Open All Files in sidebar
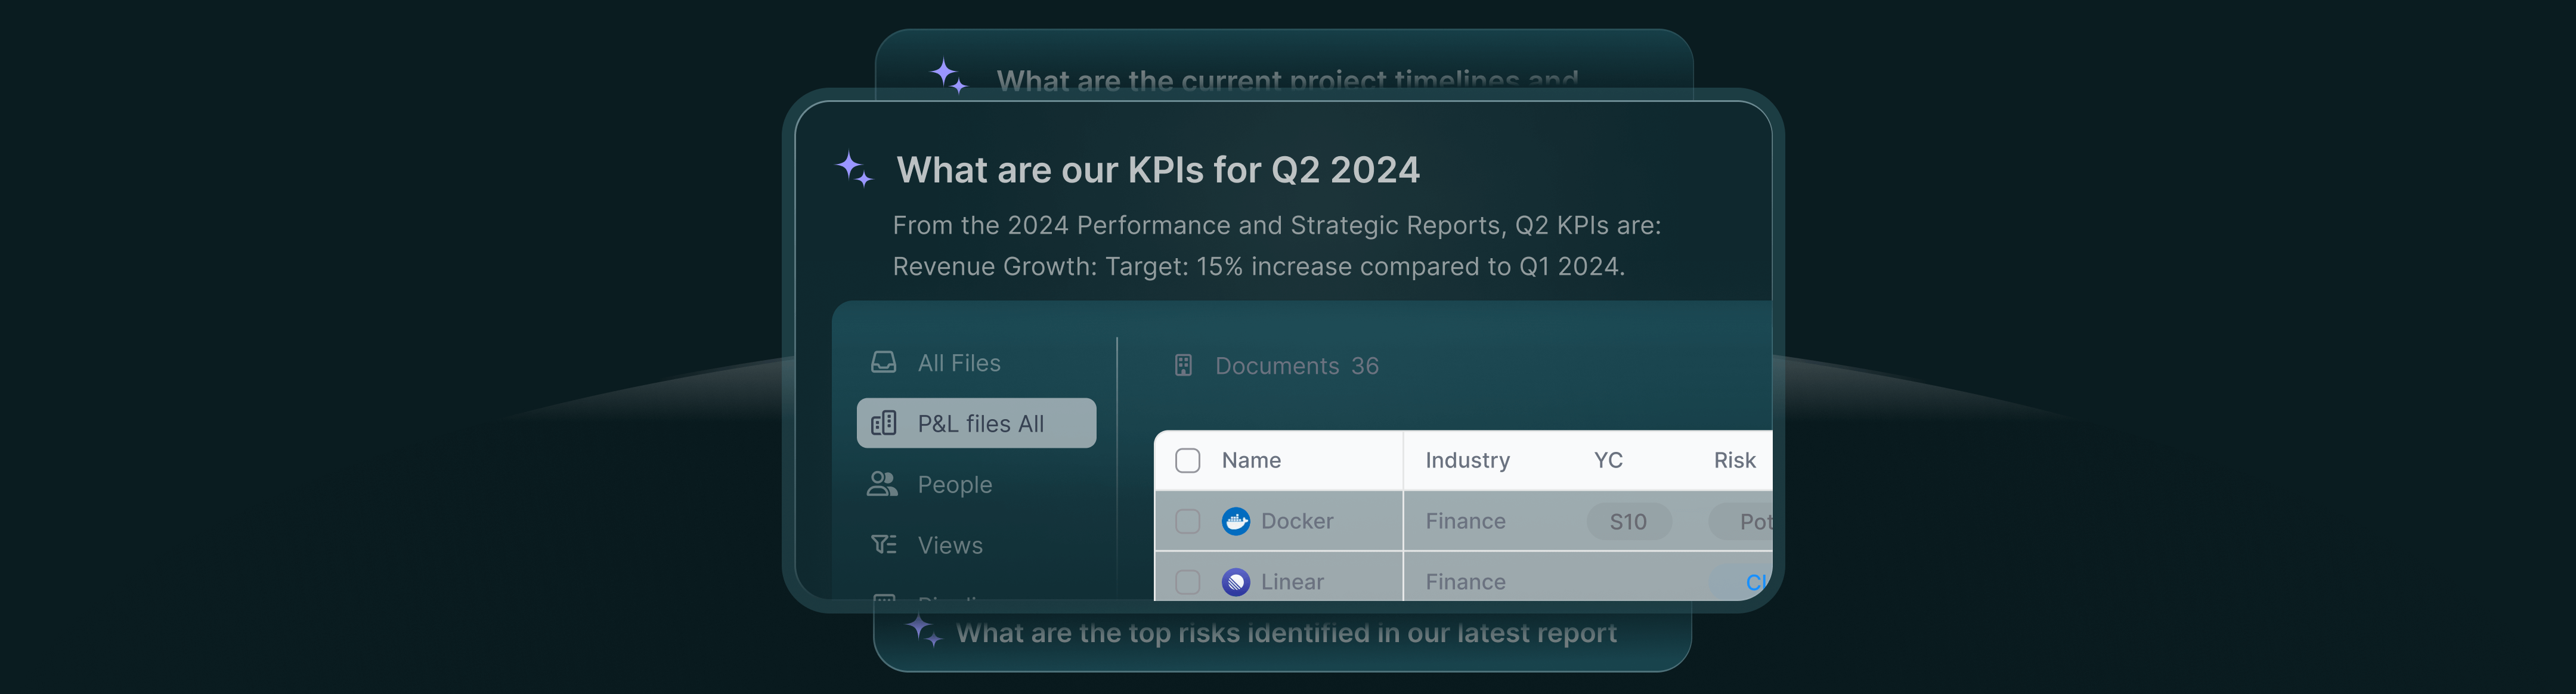 point(976,362)
